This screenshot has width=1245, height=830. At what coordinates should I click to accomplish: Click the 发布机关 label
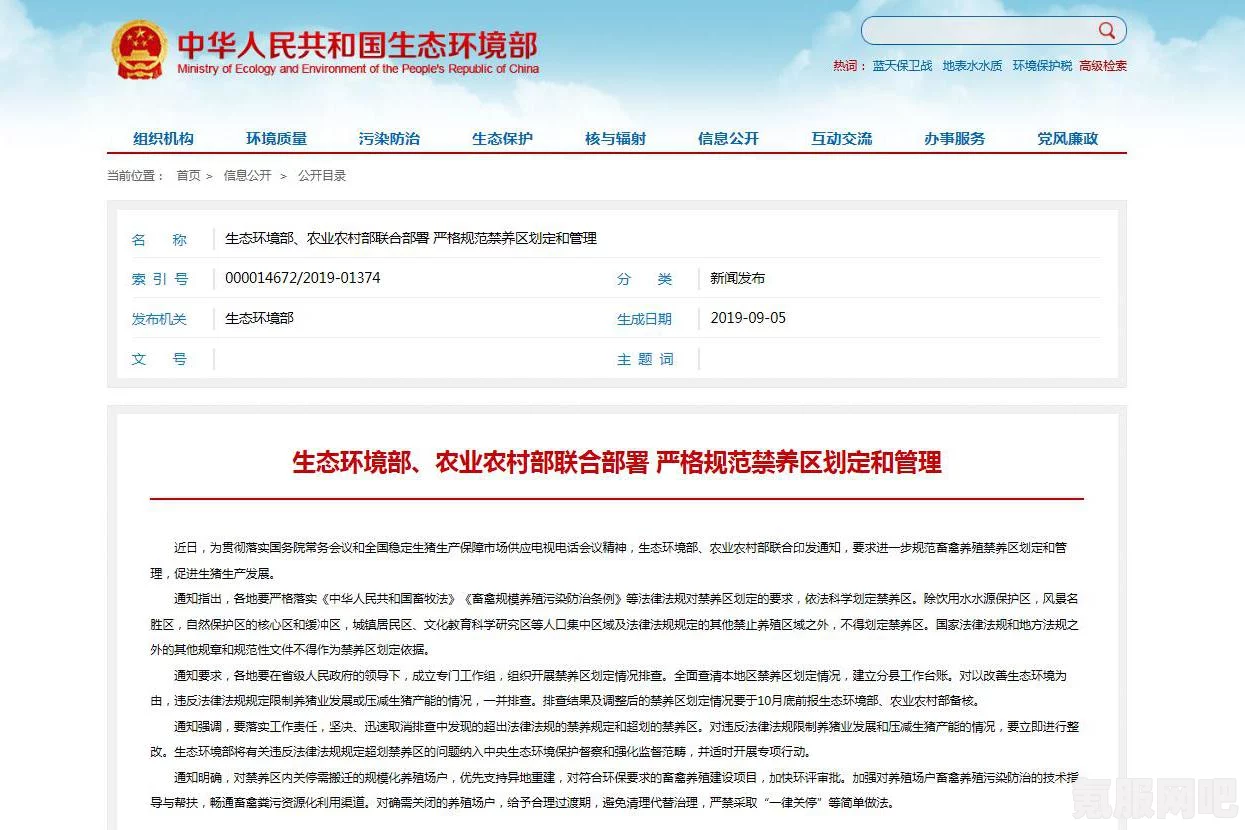click(x=159, y=319)
